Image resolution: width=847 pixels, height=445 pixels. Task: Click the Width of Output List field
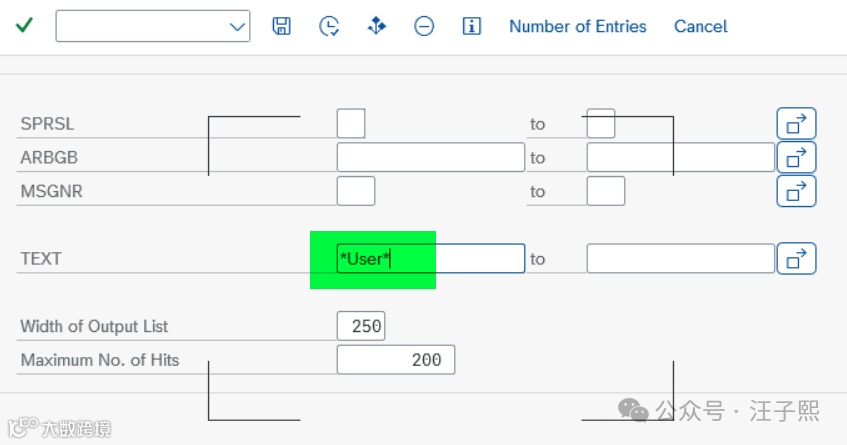[361, 326]
